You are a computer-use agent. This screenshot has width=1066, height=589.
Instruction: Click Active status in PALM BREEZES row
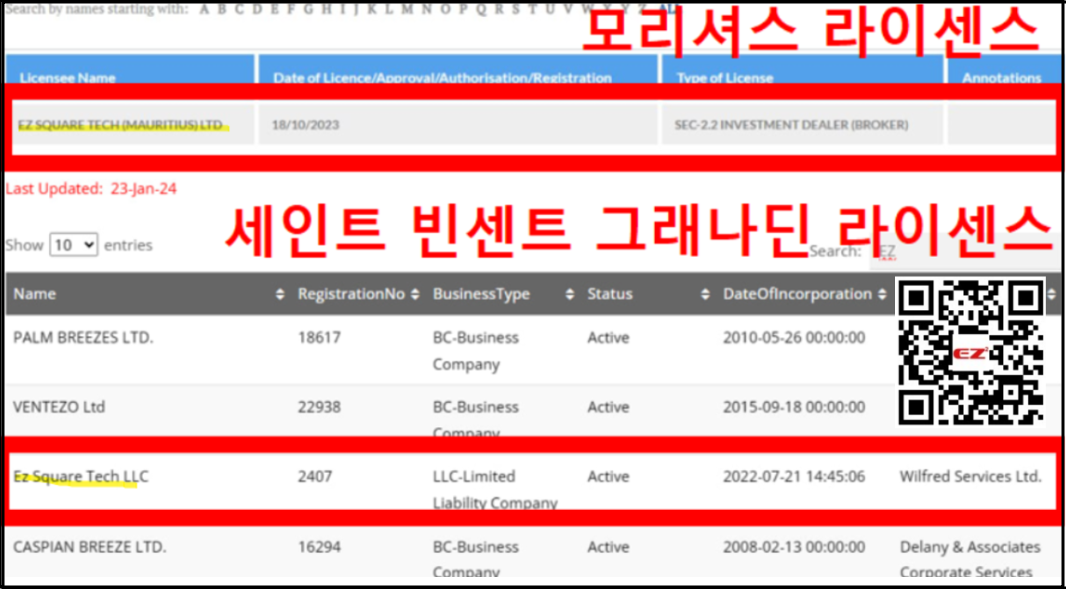pos(608,338)
